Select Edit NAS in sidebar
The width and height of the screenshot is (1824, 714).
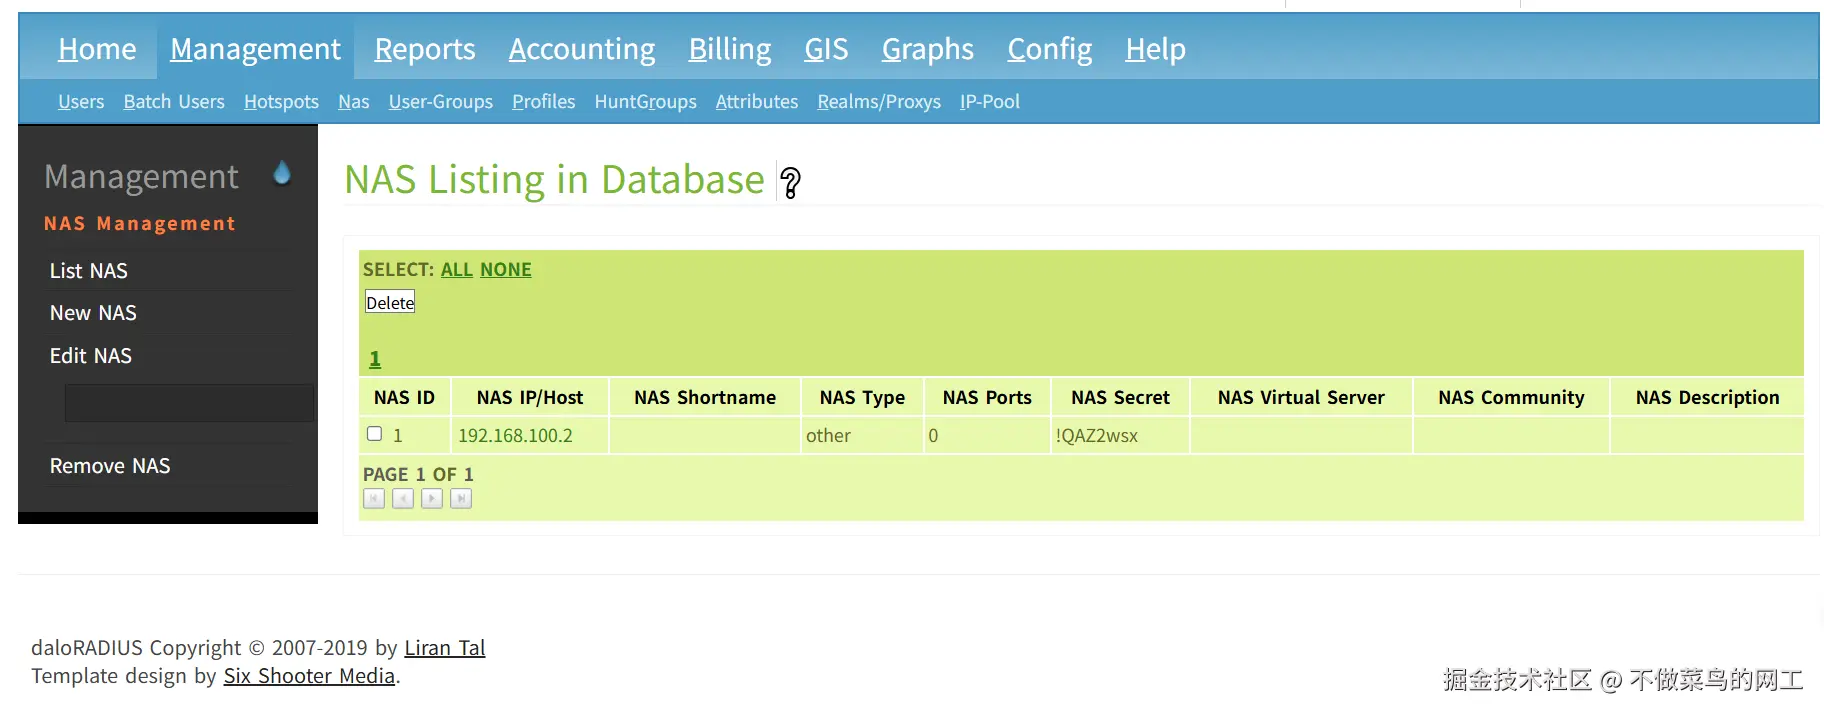(91, 356)
